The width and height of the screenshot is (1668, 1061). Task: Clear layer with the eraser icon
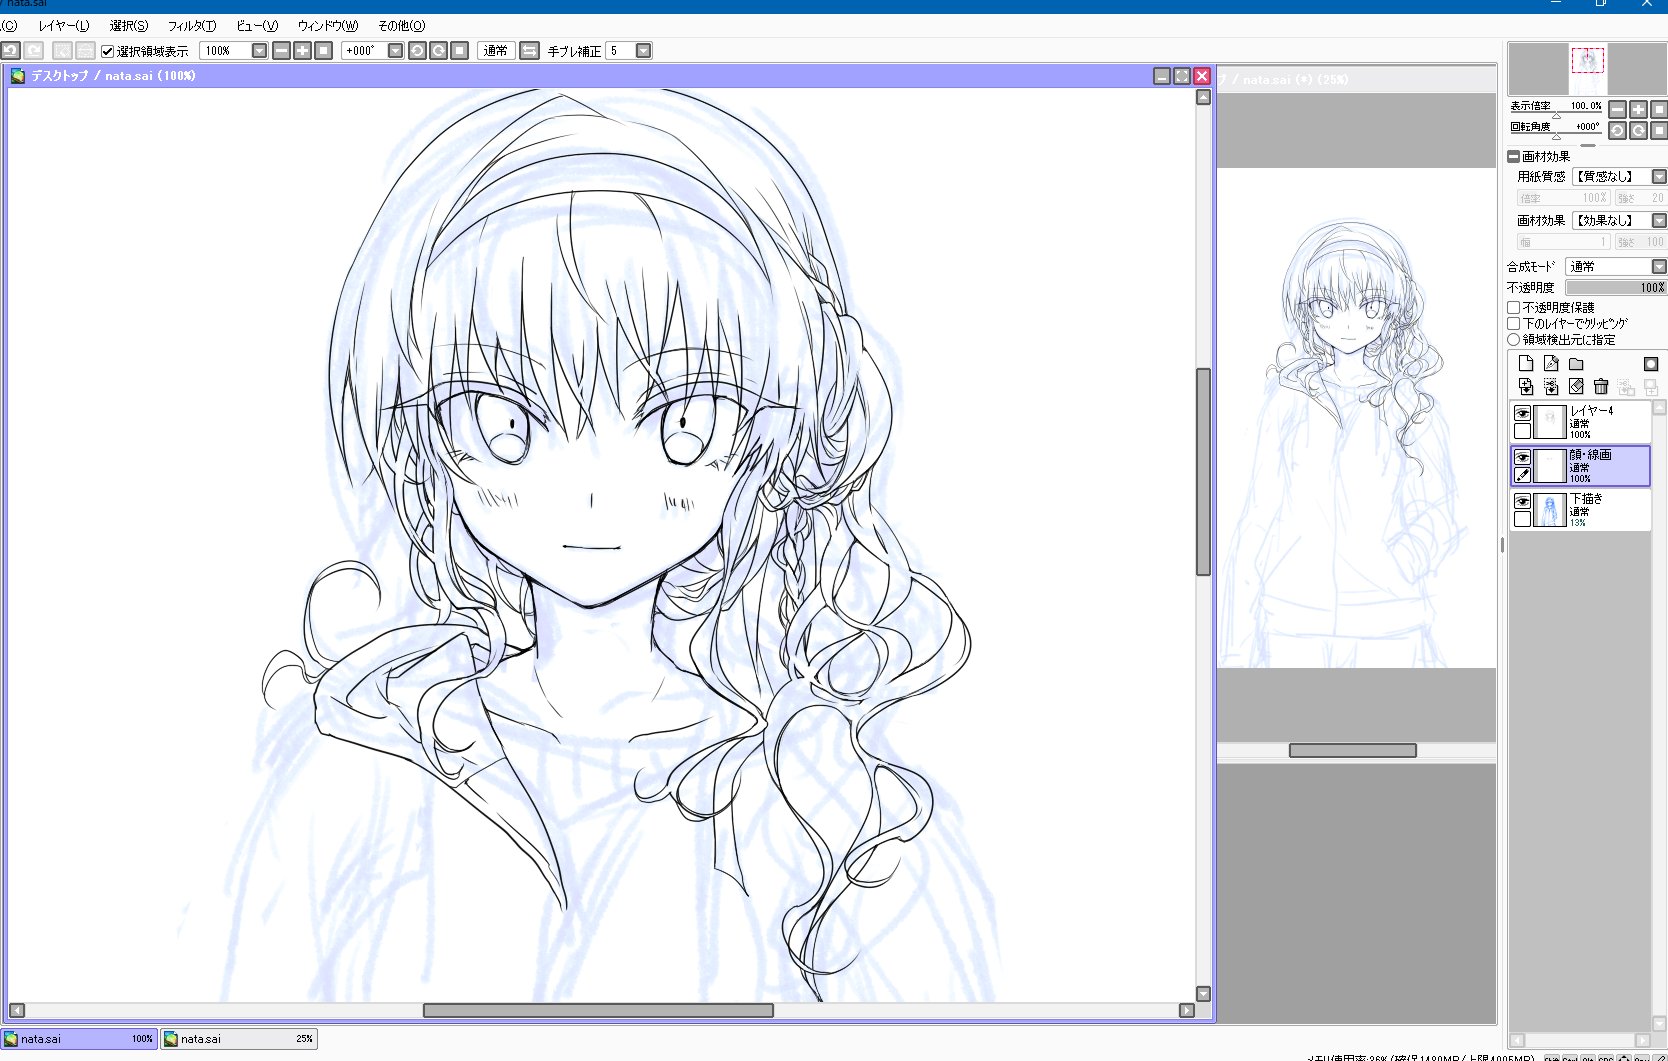[1576, 386]
